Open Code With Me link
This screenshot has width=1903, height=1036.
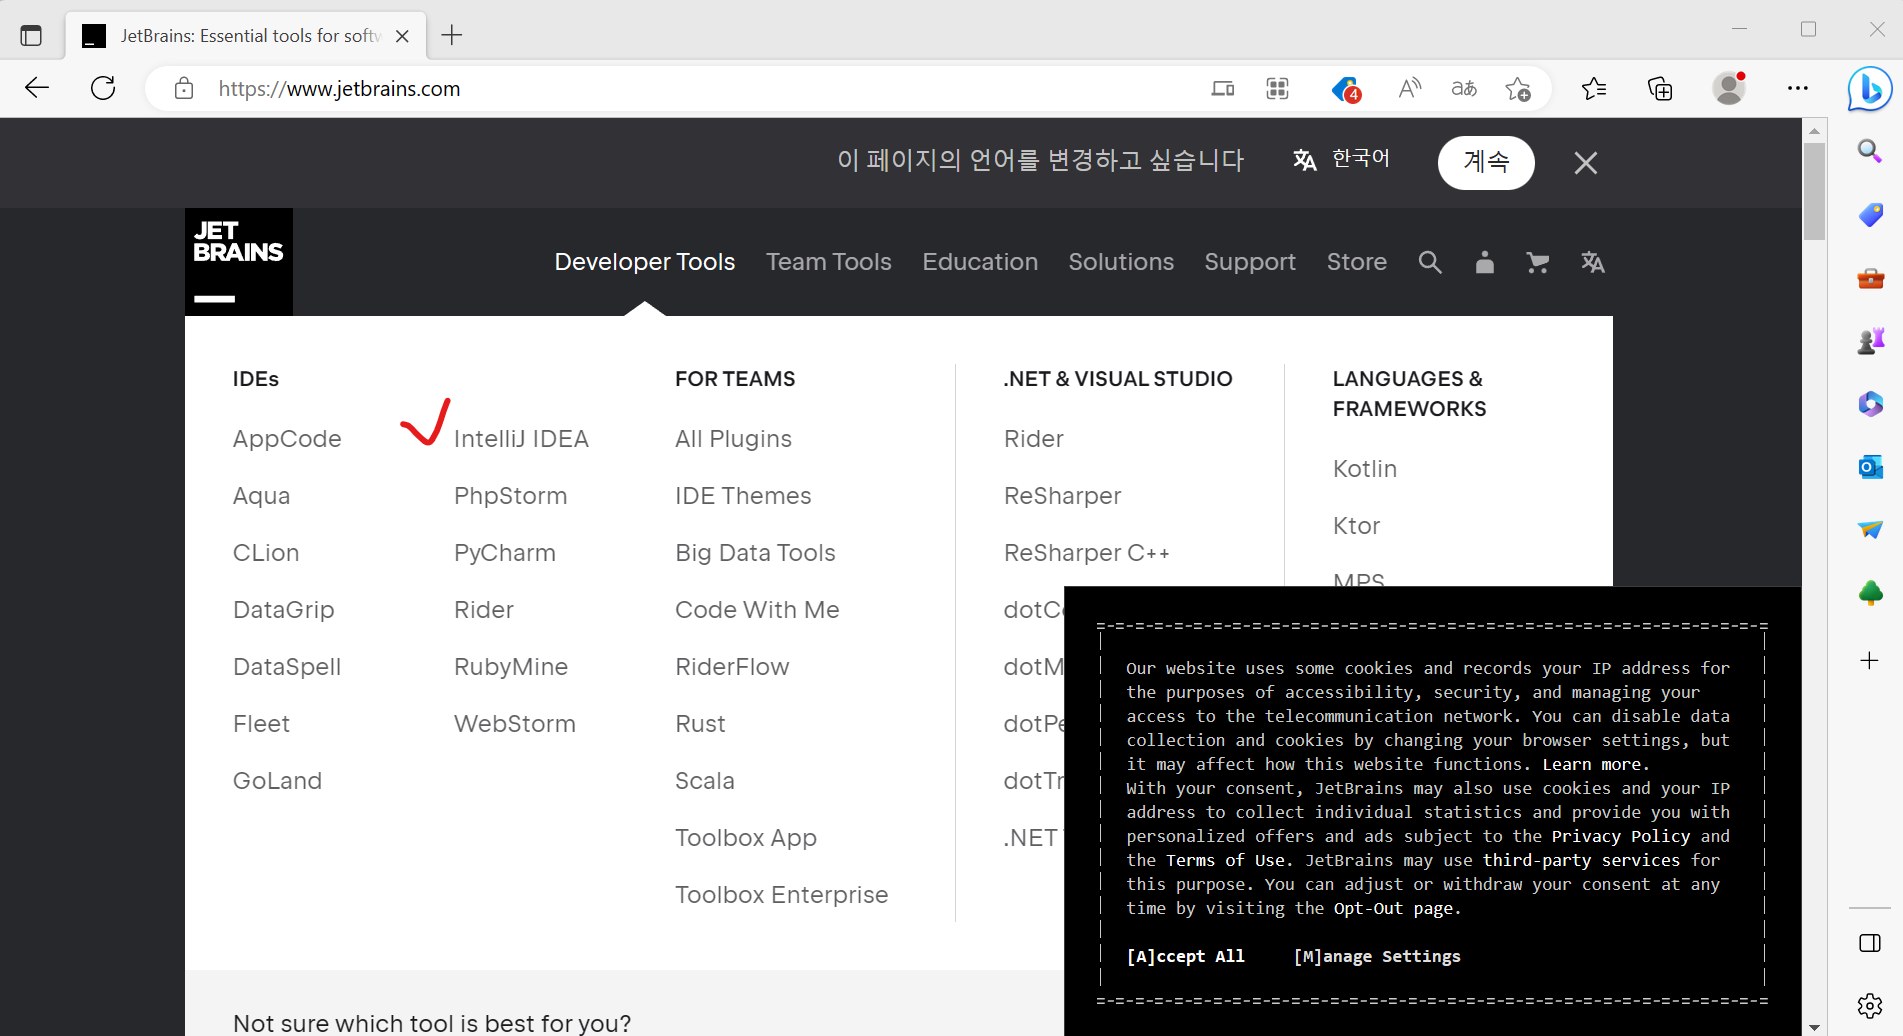coord(757,610)
